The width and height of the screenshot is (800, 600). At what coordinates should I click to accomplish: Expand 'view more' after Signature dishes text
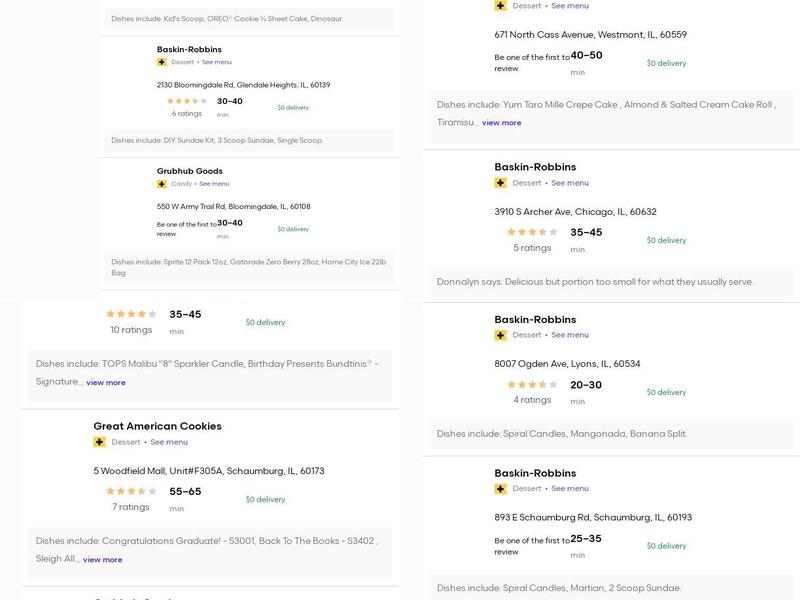point(105,382)
